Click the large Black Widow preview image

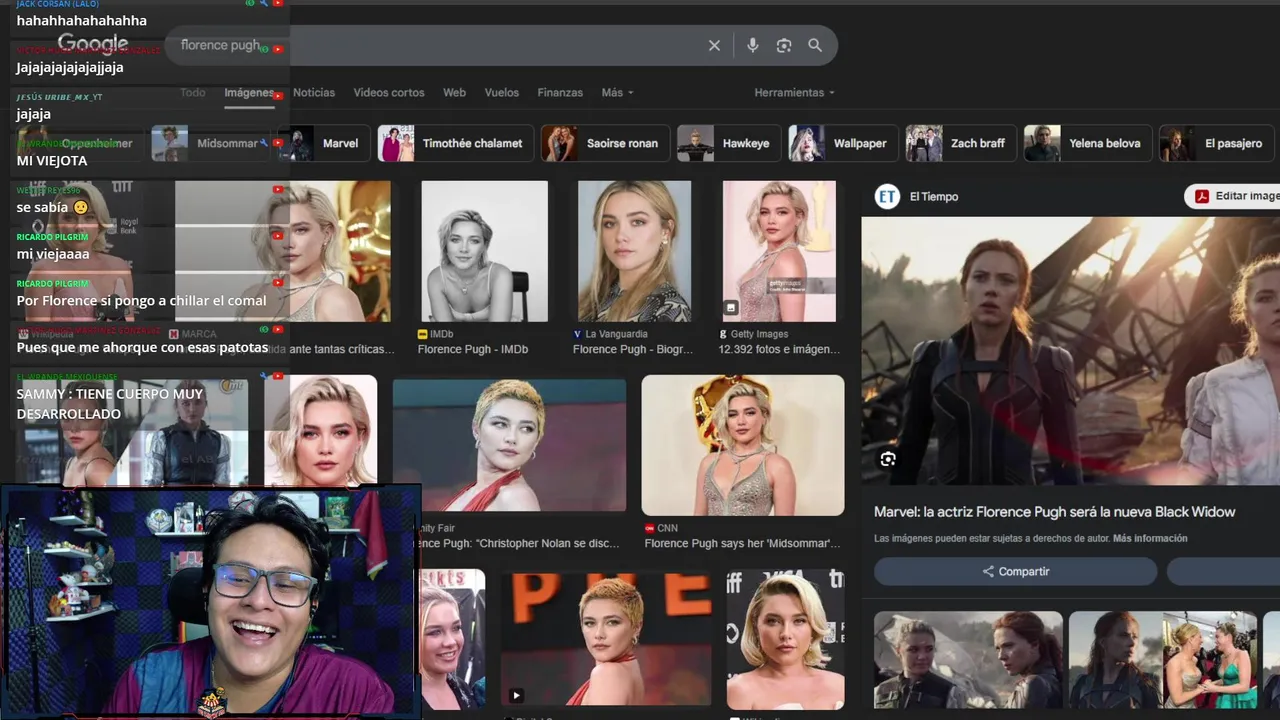click(1071, 351)
